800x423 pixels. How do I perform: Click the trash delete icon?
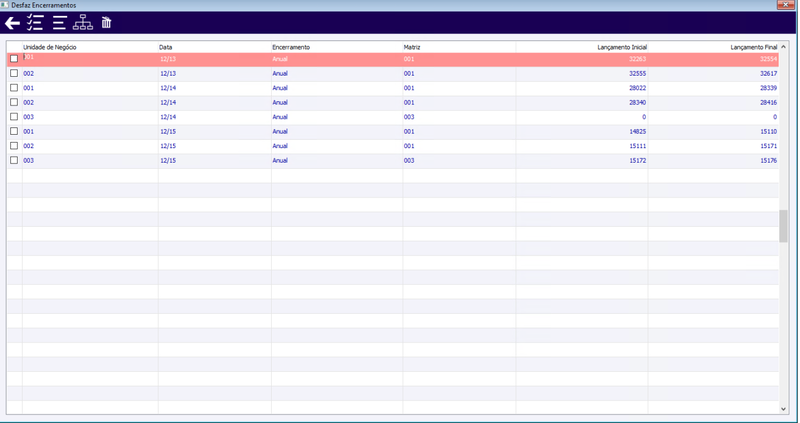106,22
